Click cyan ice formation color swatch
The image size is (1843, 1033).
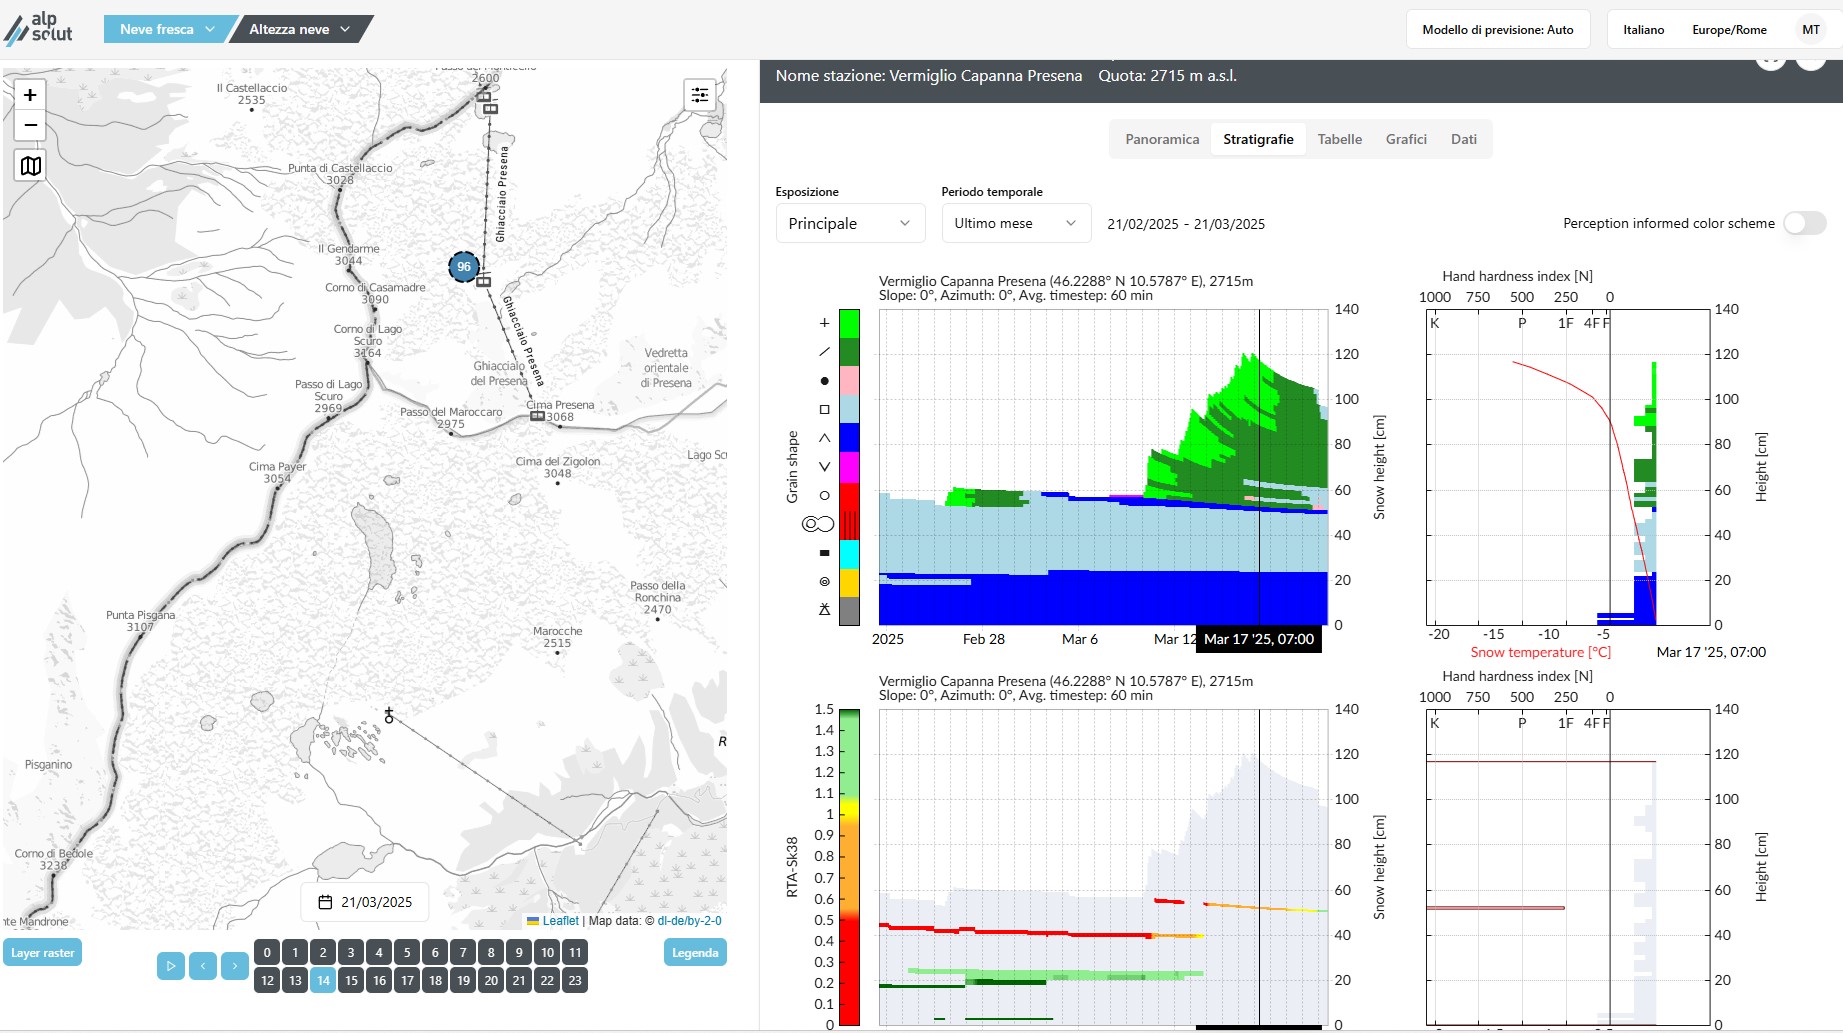849,554
